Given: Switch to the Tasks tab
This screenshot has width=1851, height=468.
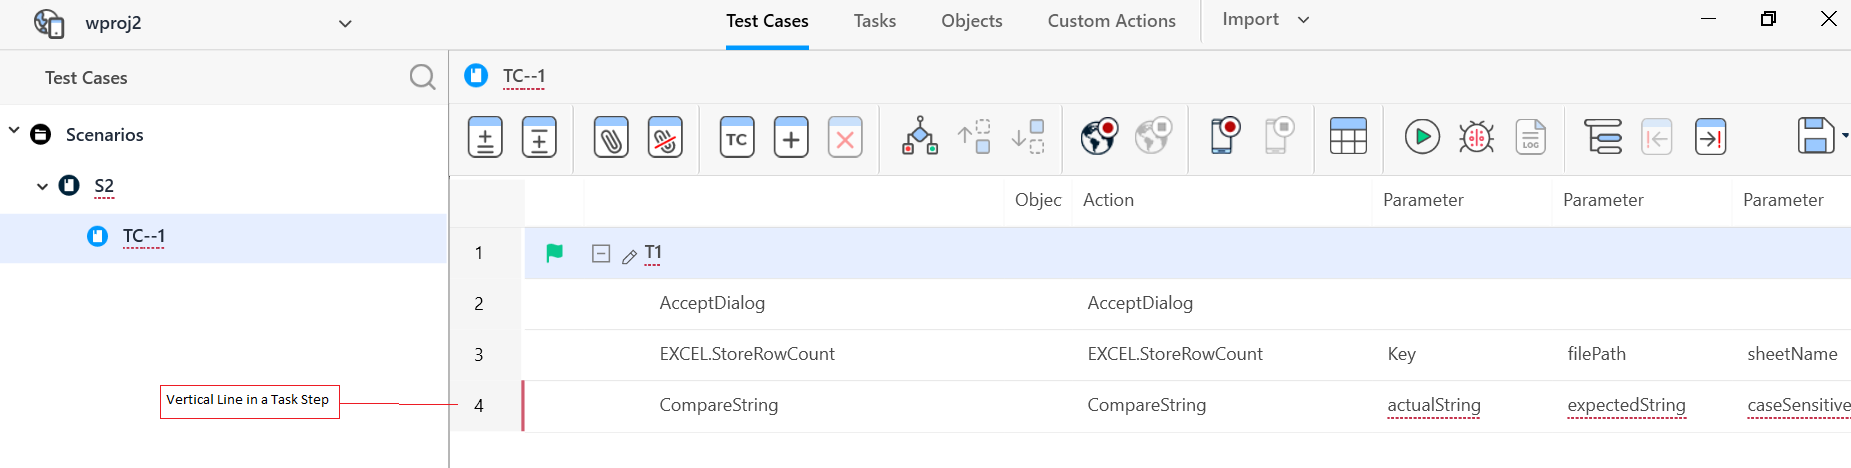Looking at the screenshot, I should point(874,21).
